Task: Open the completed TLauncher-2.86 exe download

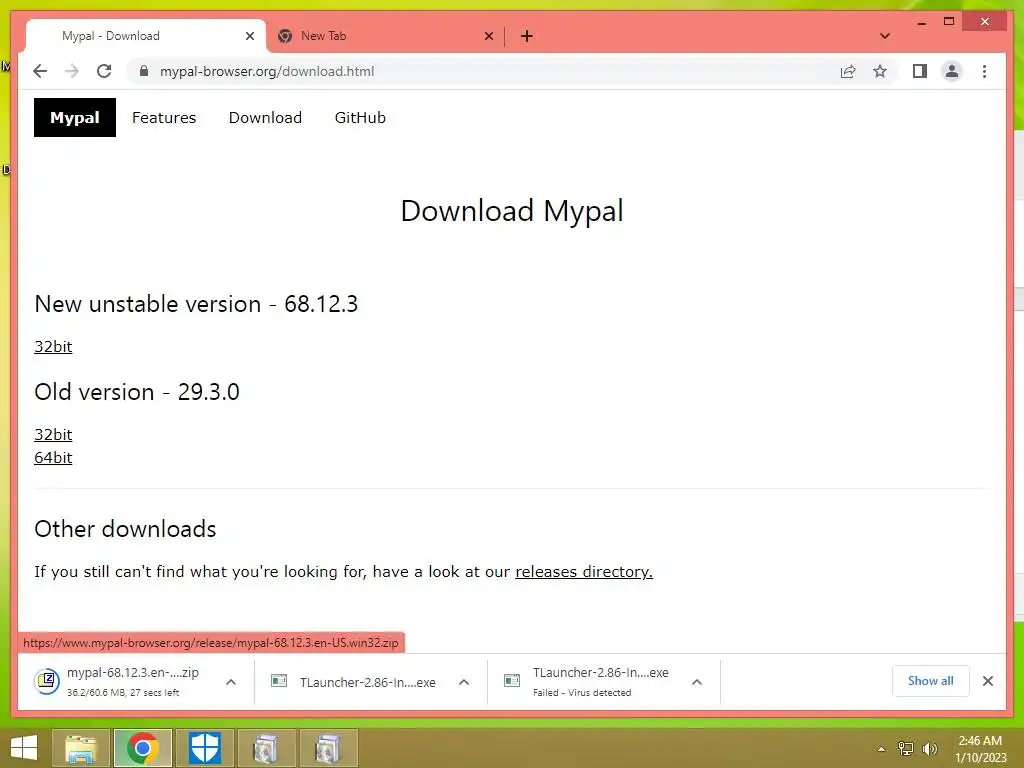Action: tap(354, 682)
